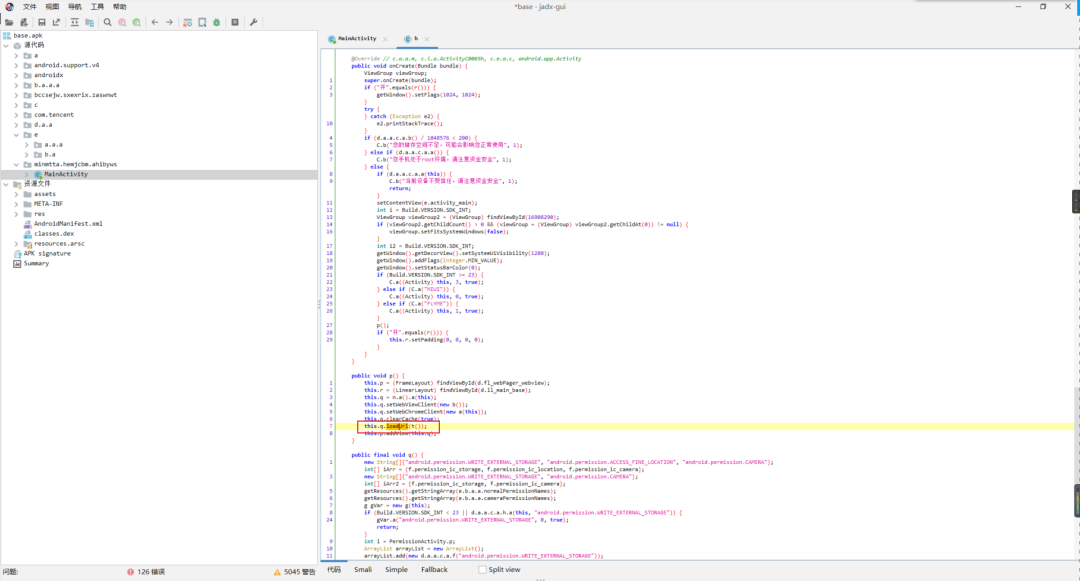Click the MainActivity class icon in tree
This screenshot has height=581, width=1080.
coord(38,174)
